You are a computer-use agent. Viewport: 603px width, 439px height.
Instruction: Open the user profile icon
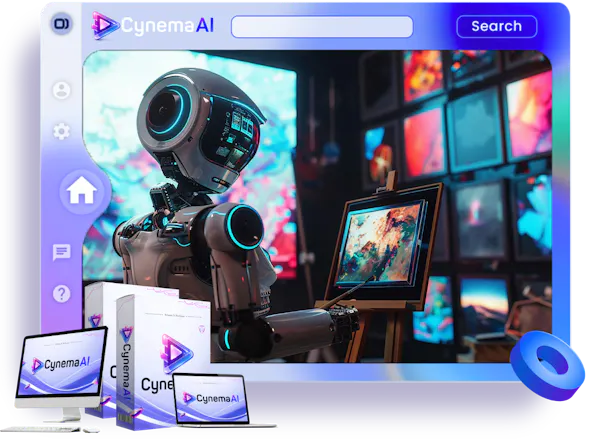62,90
